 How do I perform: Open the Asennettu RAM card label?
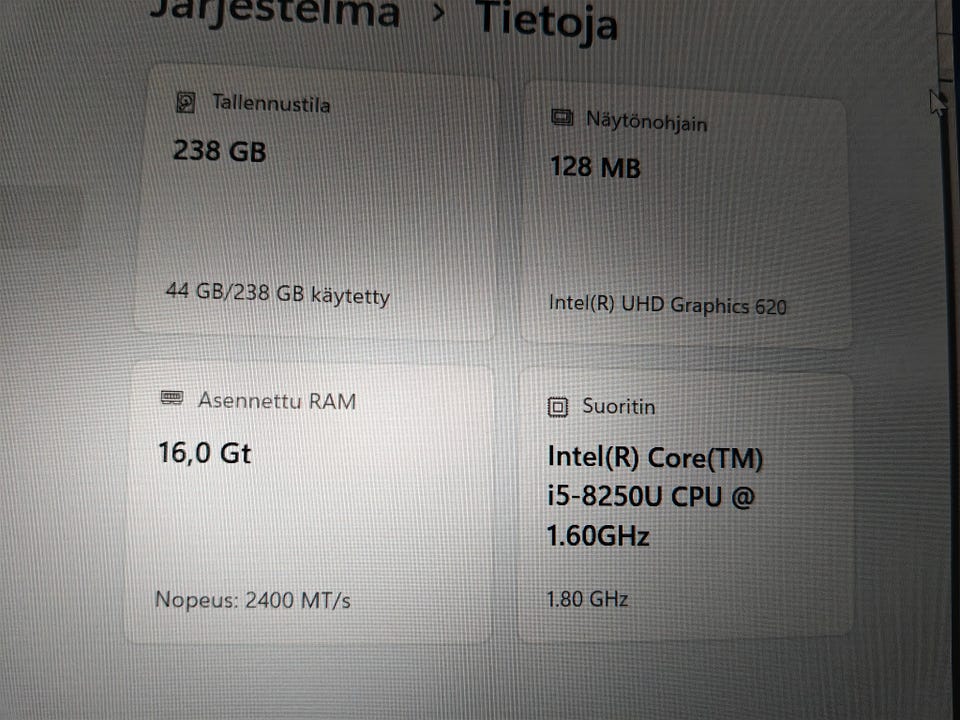277,401
